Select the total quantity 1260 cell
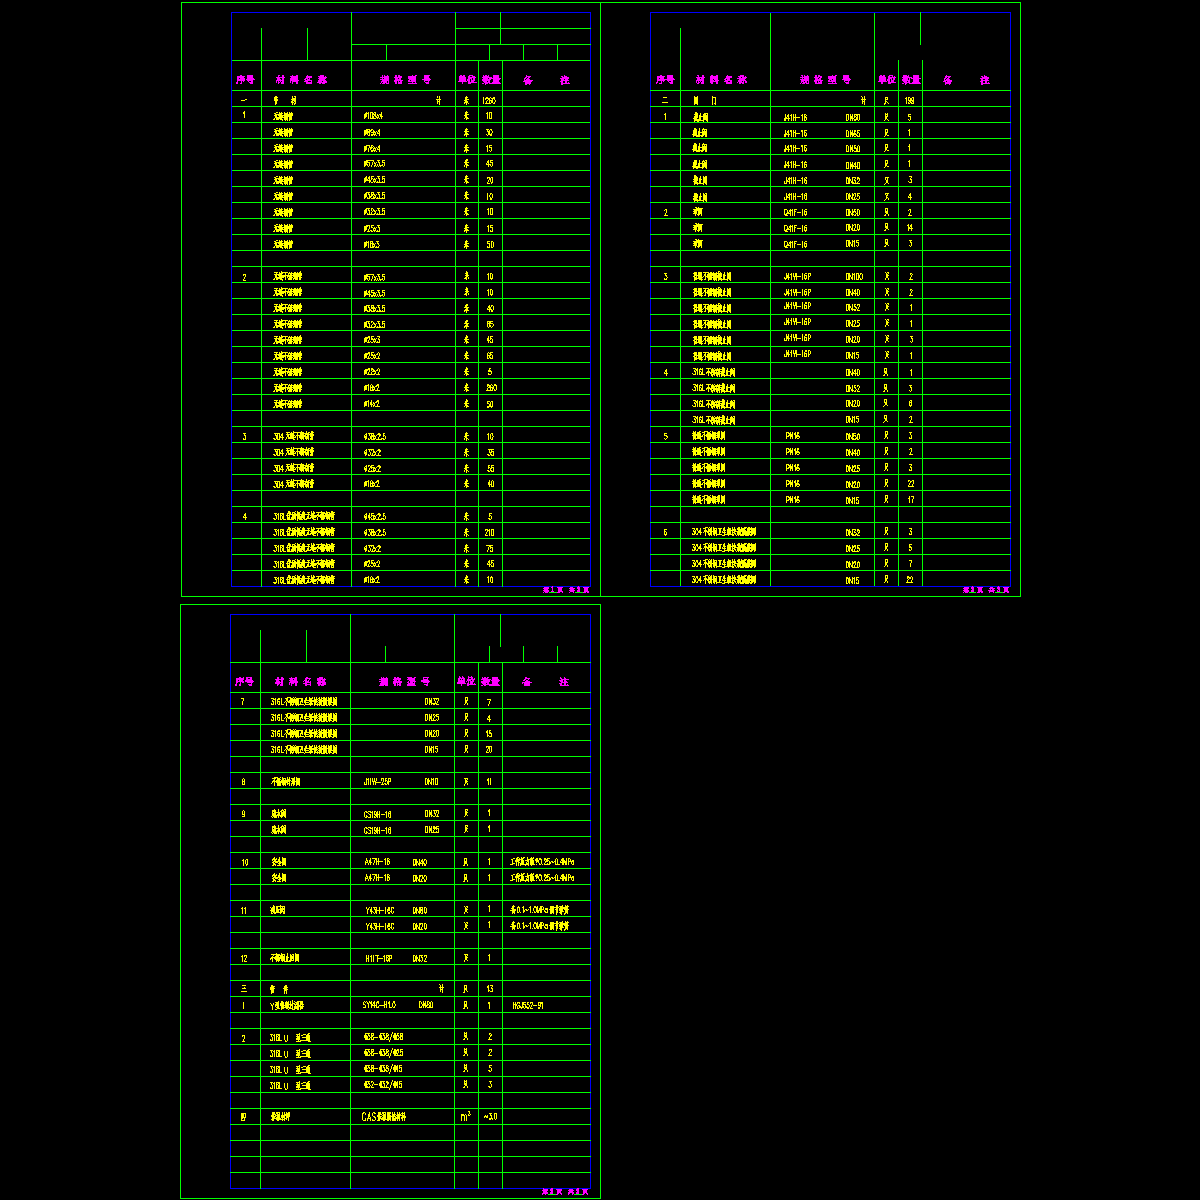 [x=489, y=100]
